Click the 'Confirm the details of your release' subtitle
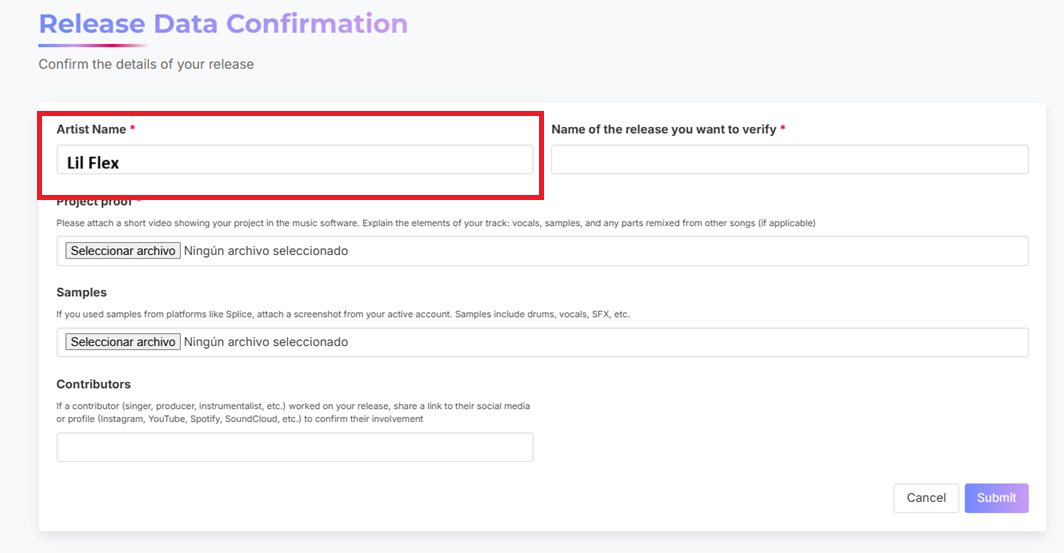 pos(146,64)
